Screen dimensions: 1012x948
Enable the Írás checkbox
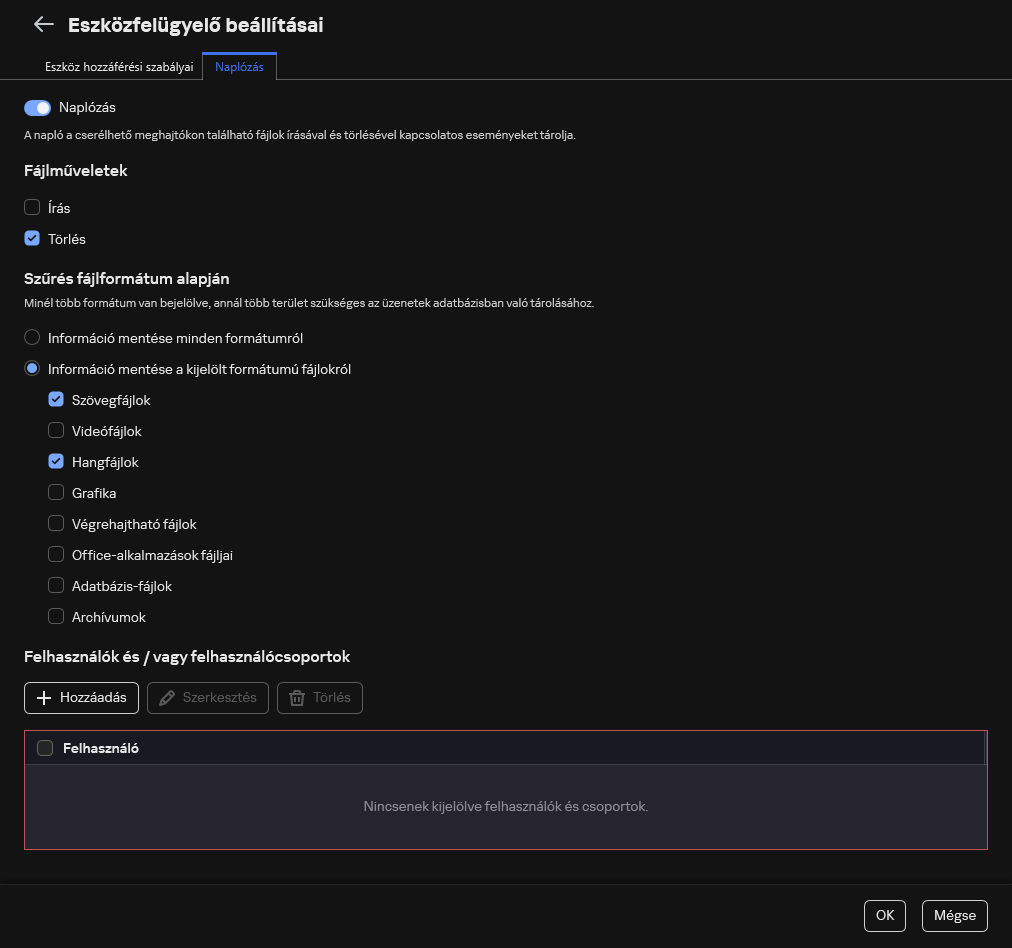(x=32, y=208)
